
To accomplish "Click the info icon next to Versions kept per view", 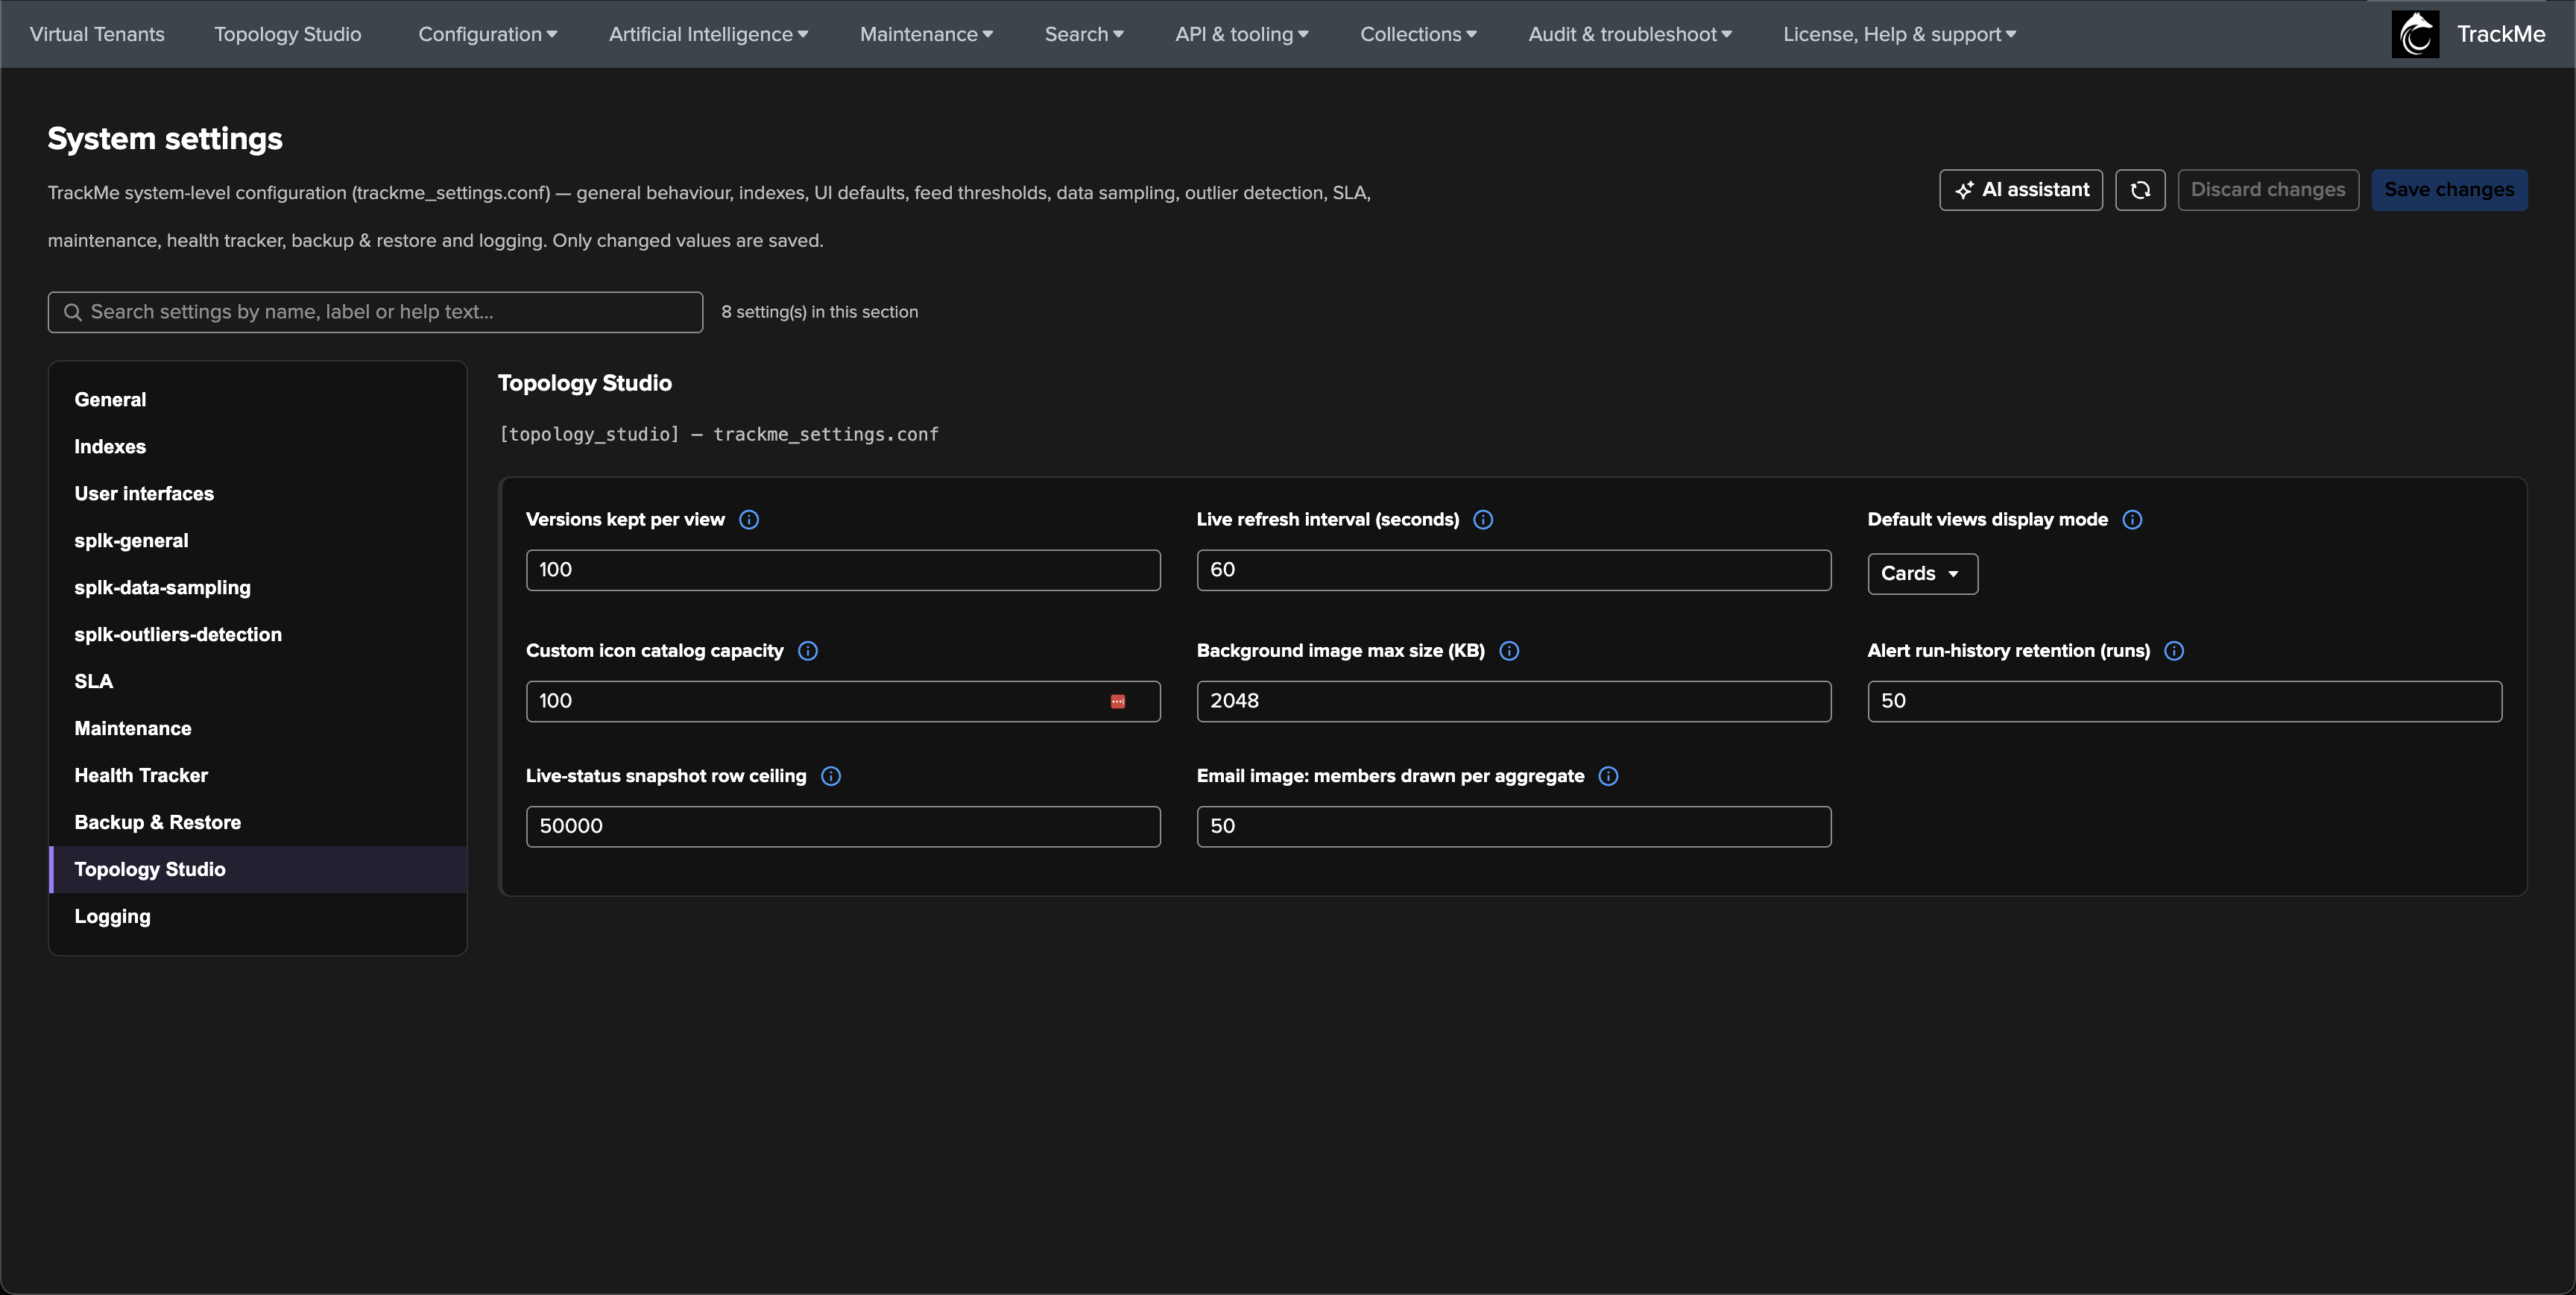I will [x=749, y=519].
